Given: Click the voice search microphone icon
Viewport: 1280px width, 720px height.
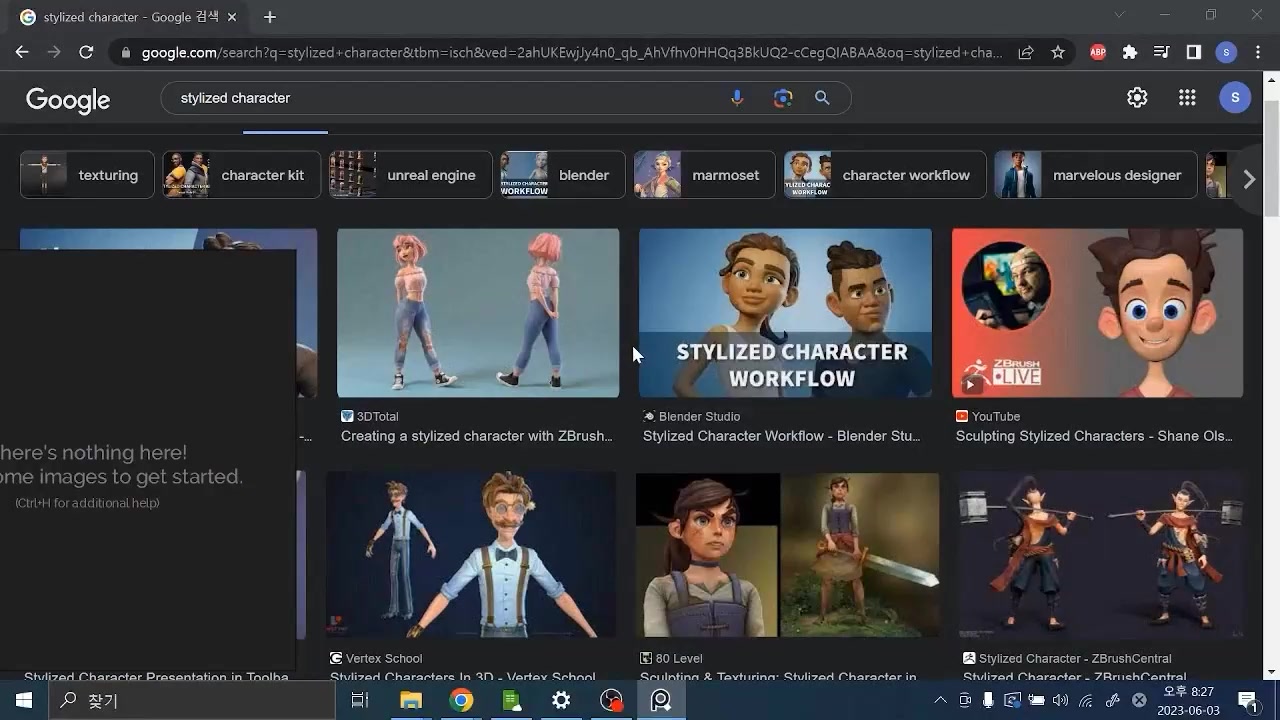Looking at the screenshot, I should point(737,98).
